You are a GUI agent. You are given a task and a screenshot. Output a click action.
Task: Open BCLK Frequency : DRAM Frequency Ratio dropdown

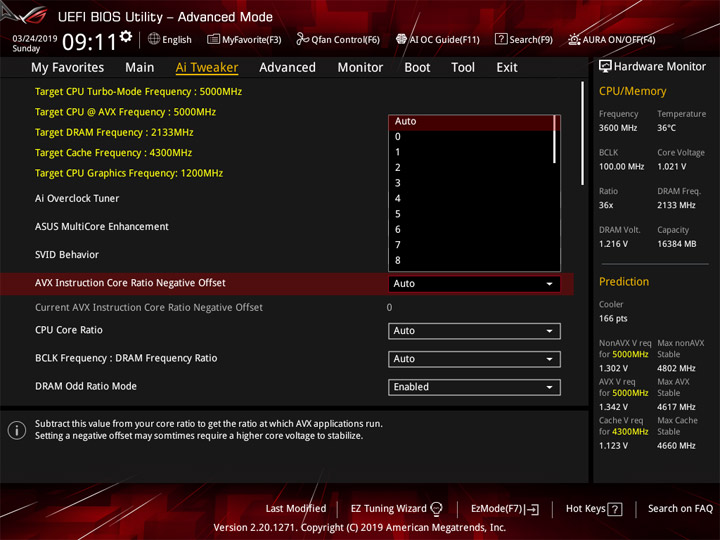474,359
